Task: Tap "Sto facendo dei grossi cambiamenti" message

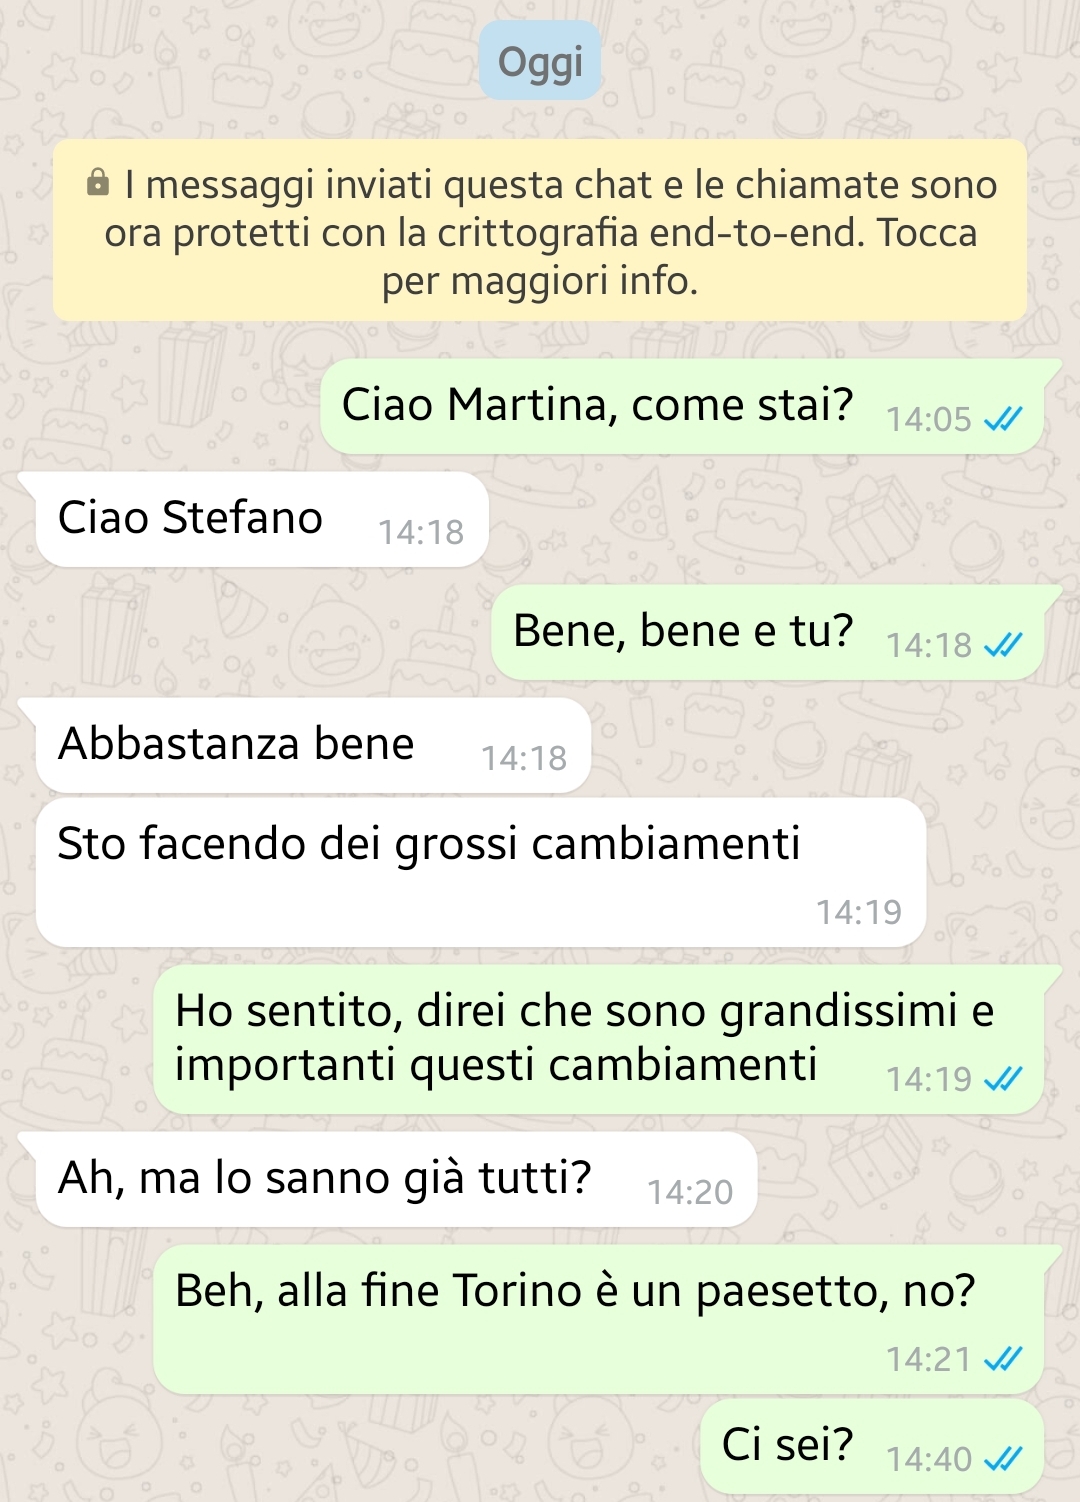Action: 429,844
